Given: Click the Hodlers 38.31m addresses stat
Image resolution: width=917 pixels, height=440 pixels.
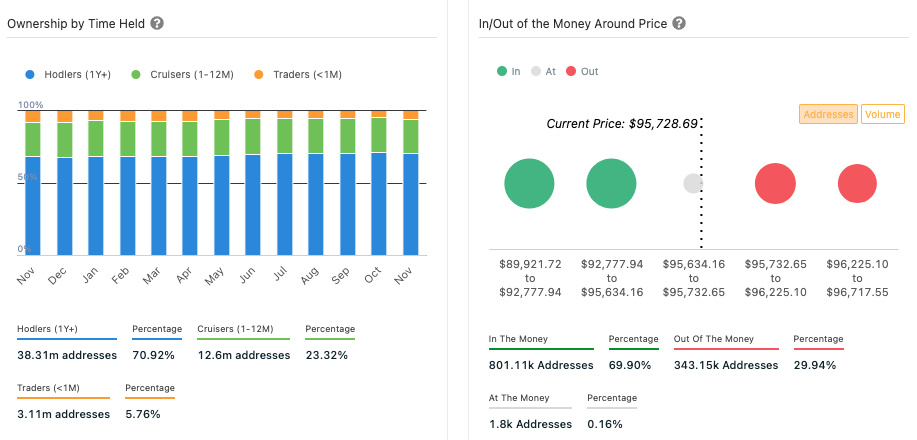Looking at the screenshot, I should coord(67,355).
